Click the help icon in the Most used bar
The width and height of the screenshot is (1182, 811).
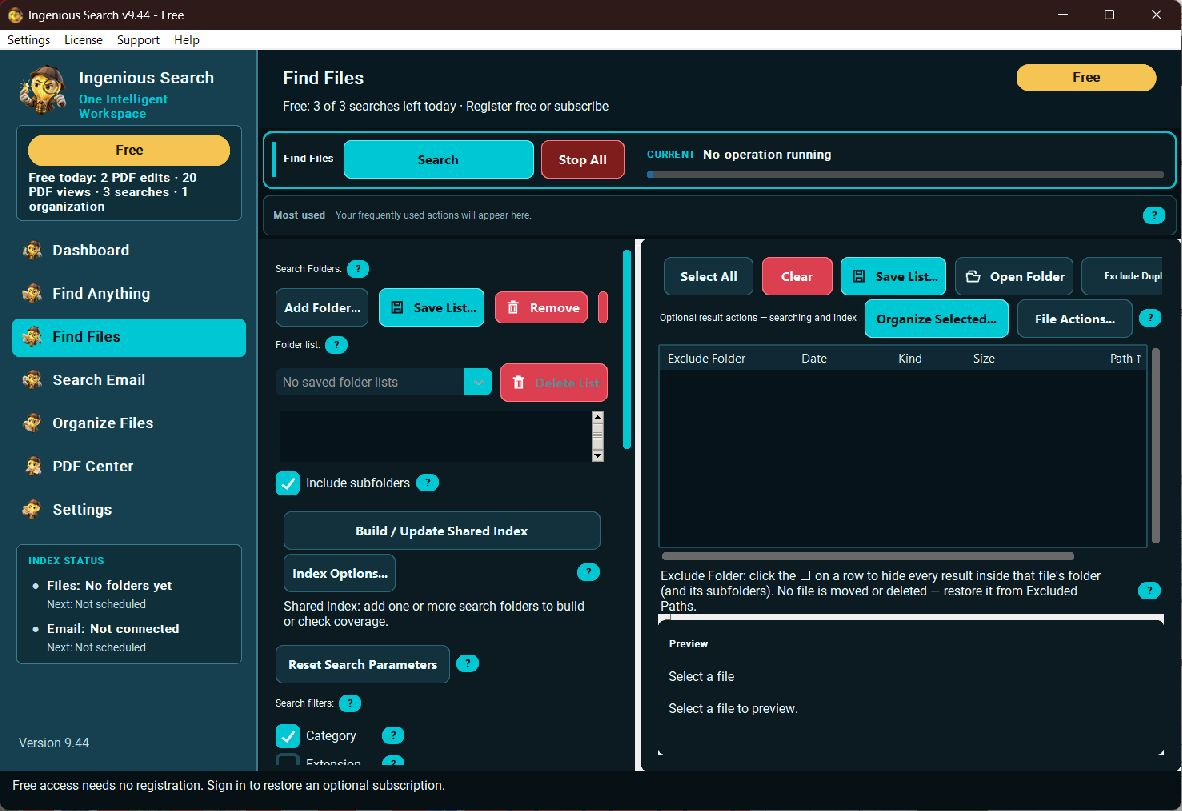(x=1154, y=216)
